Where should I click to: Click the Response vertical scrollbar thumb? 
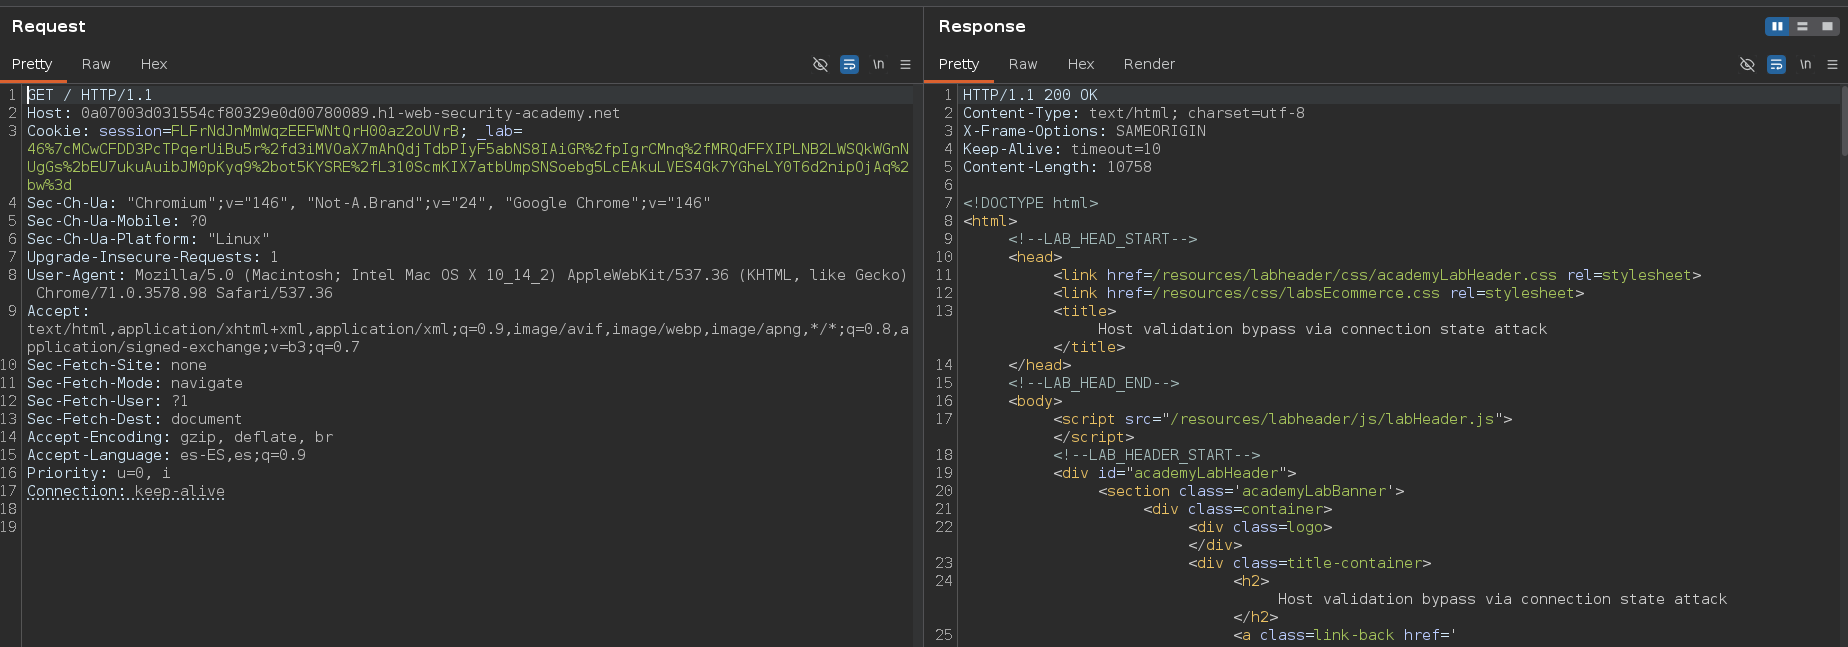(1843, 120)
